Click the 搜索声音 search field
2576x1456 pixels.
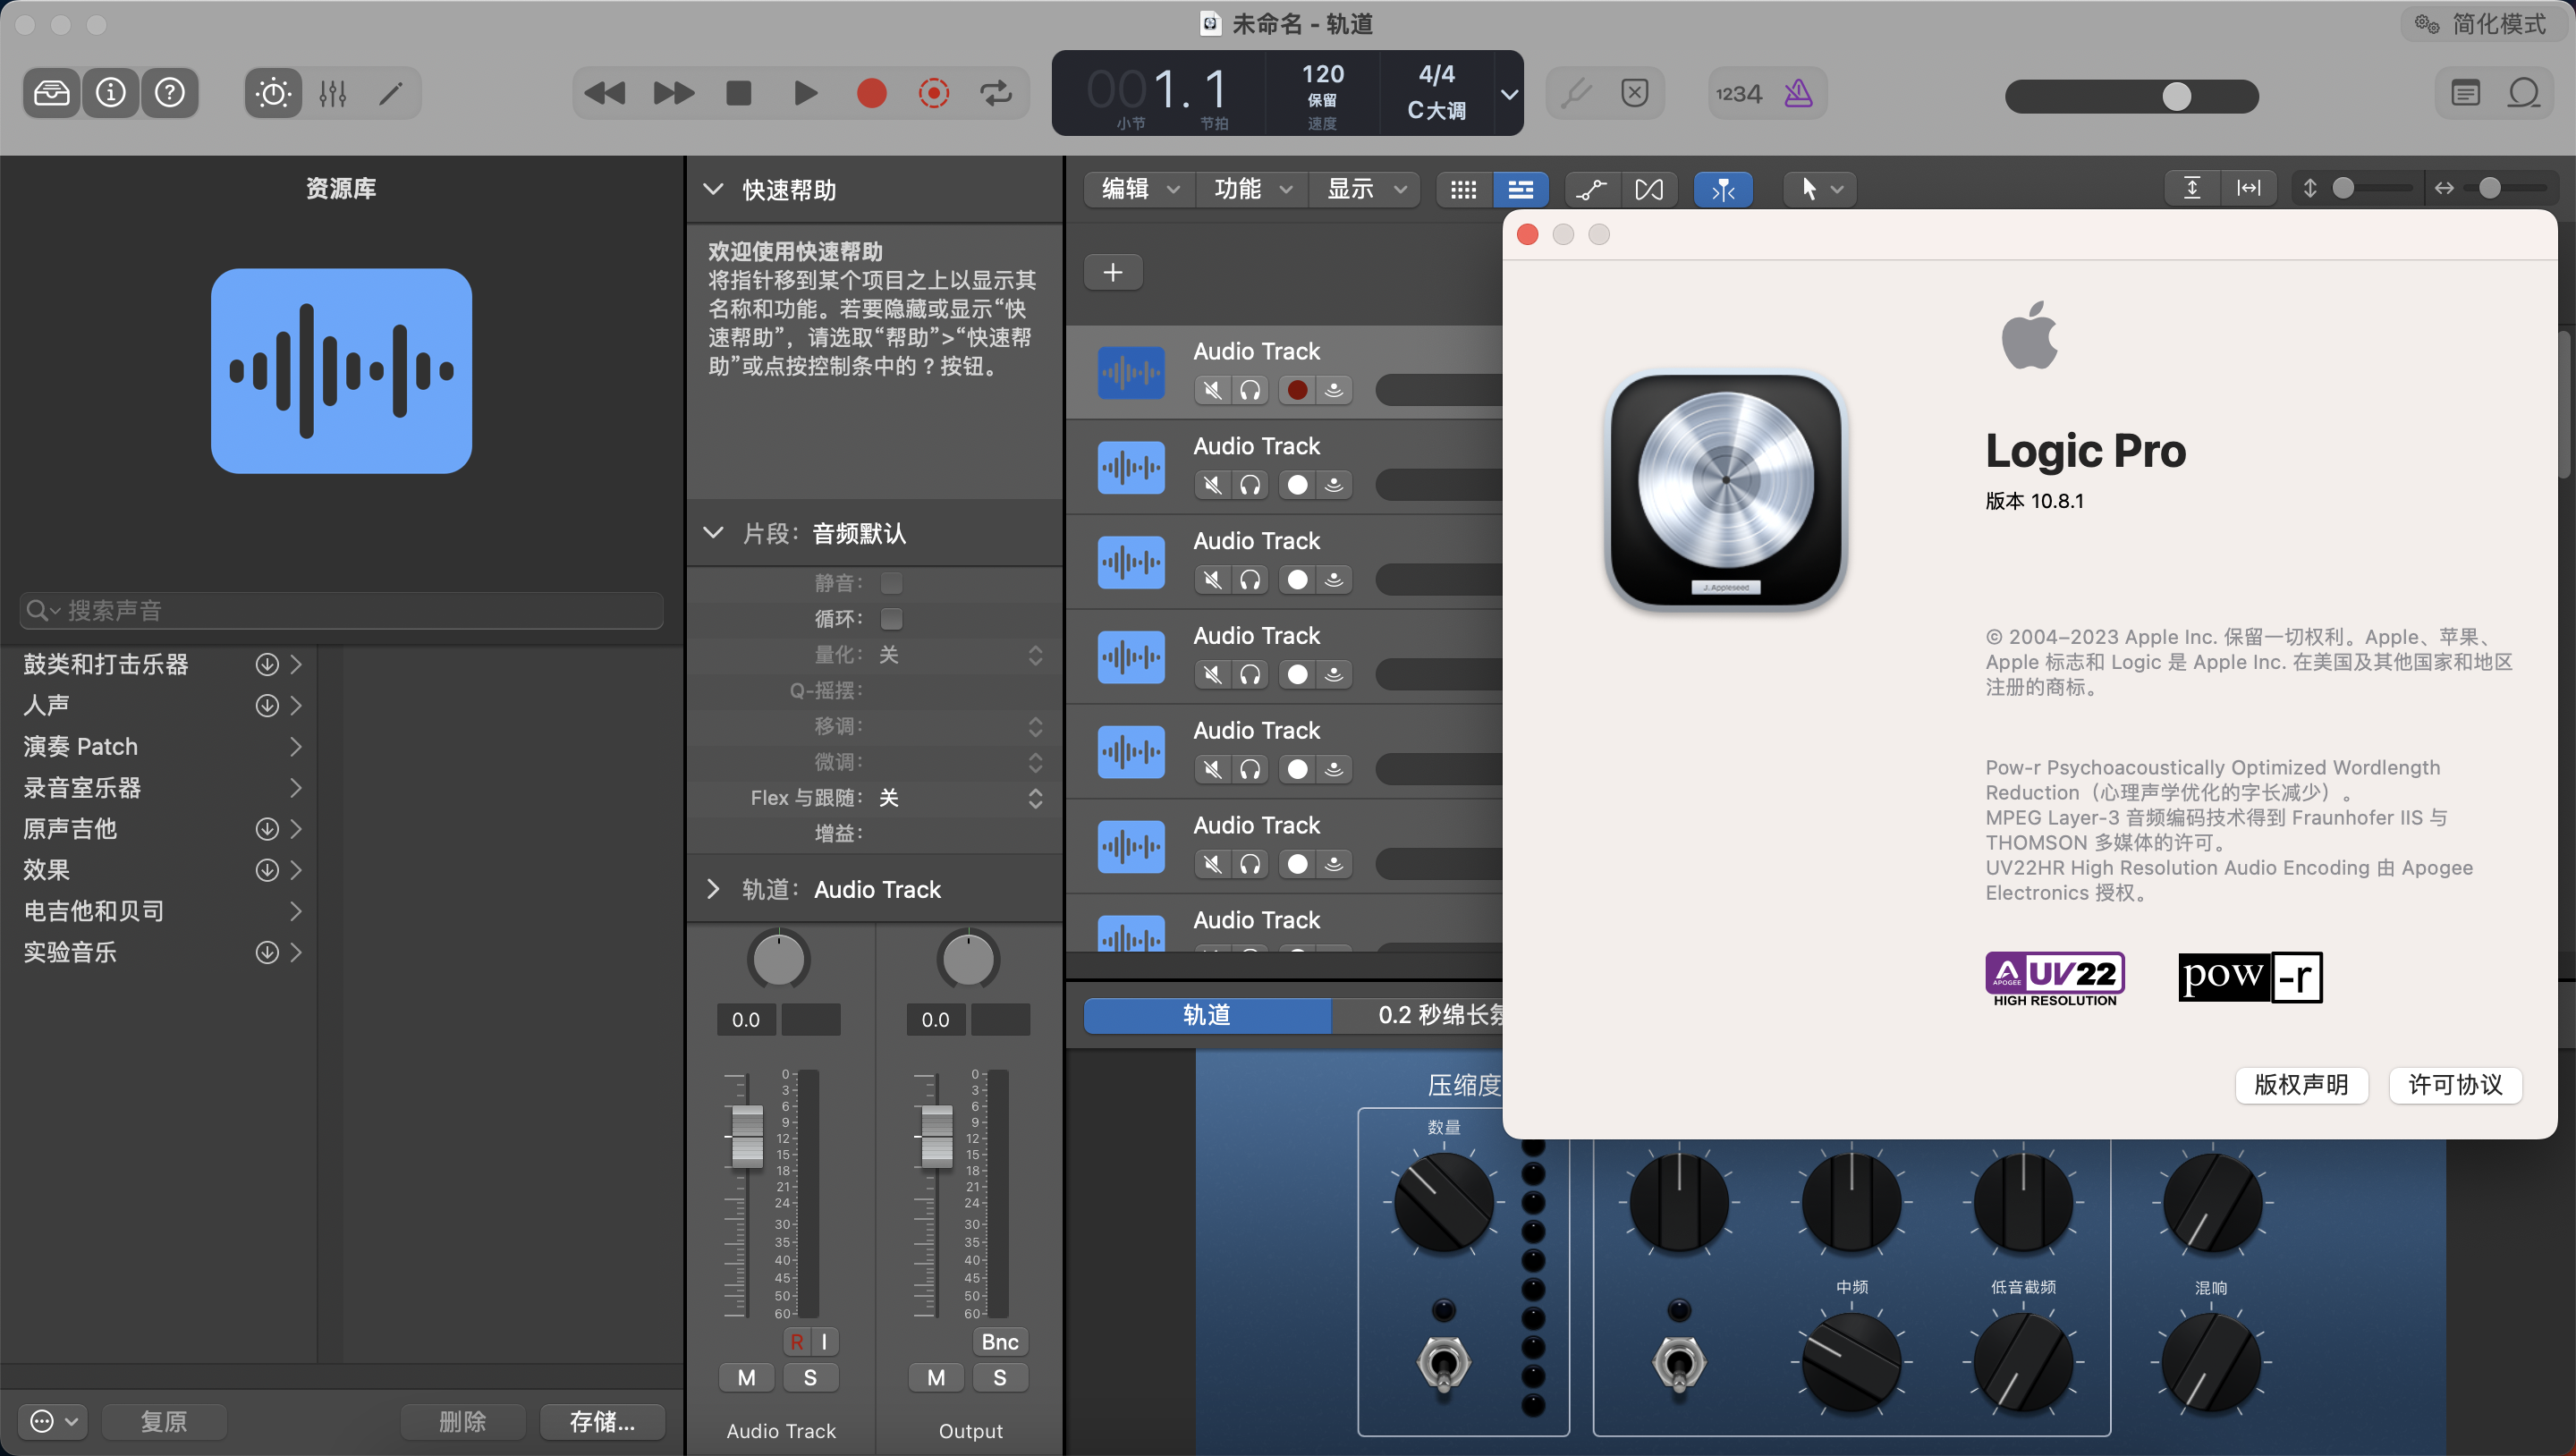coord(342,610)
